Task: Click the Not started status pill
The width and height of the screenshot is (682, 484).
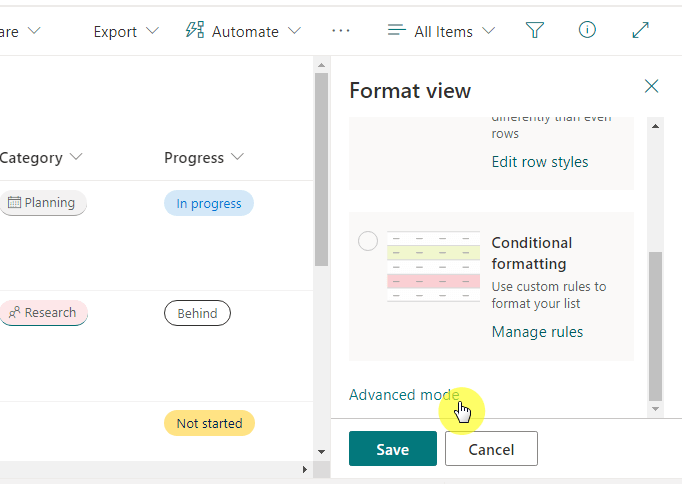Action: [x=209, y=423]
